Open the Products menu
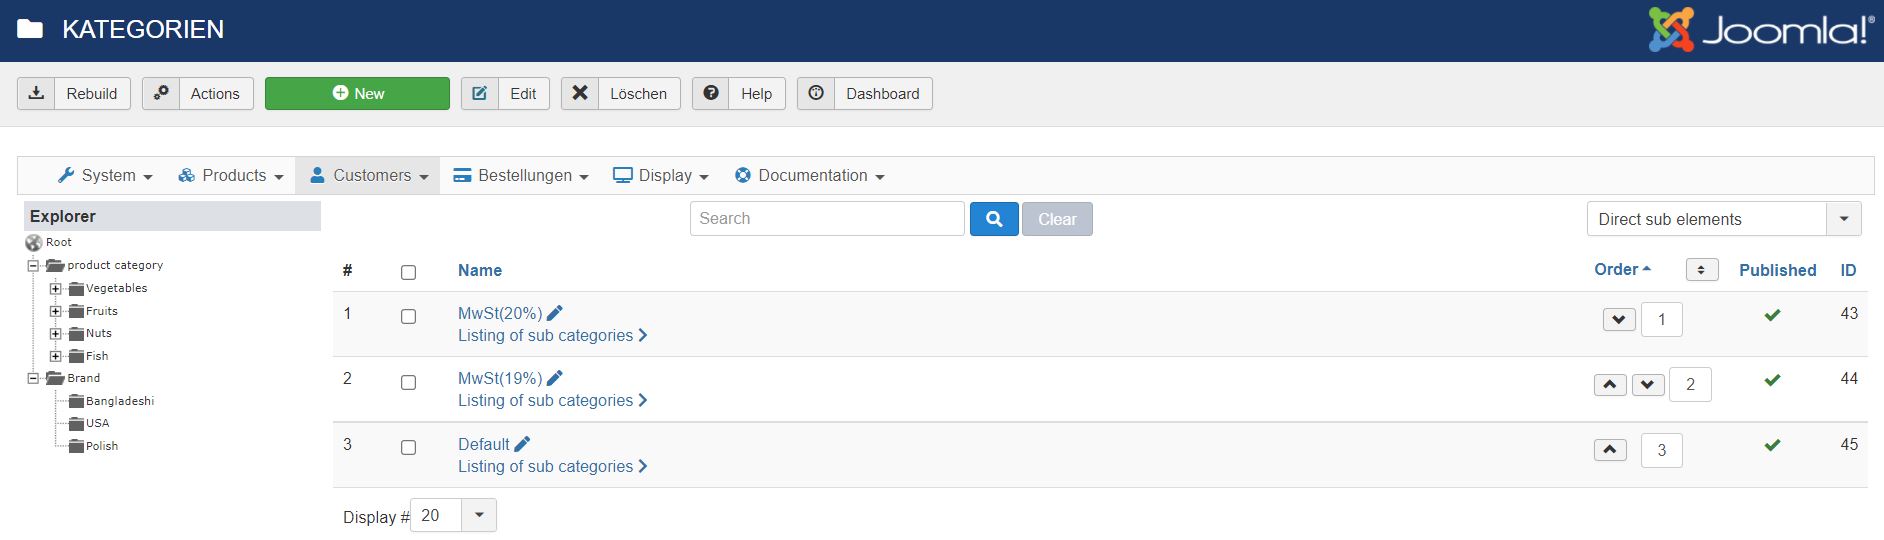This screenshot has height=540, width=1884. coord(234,175)
